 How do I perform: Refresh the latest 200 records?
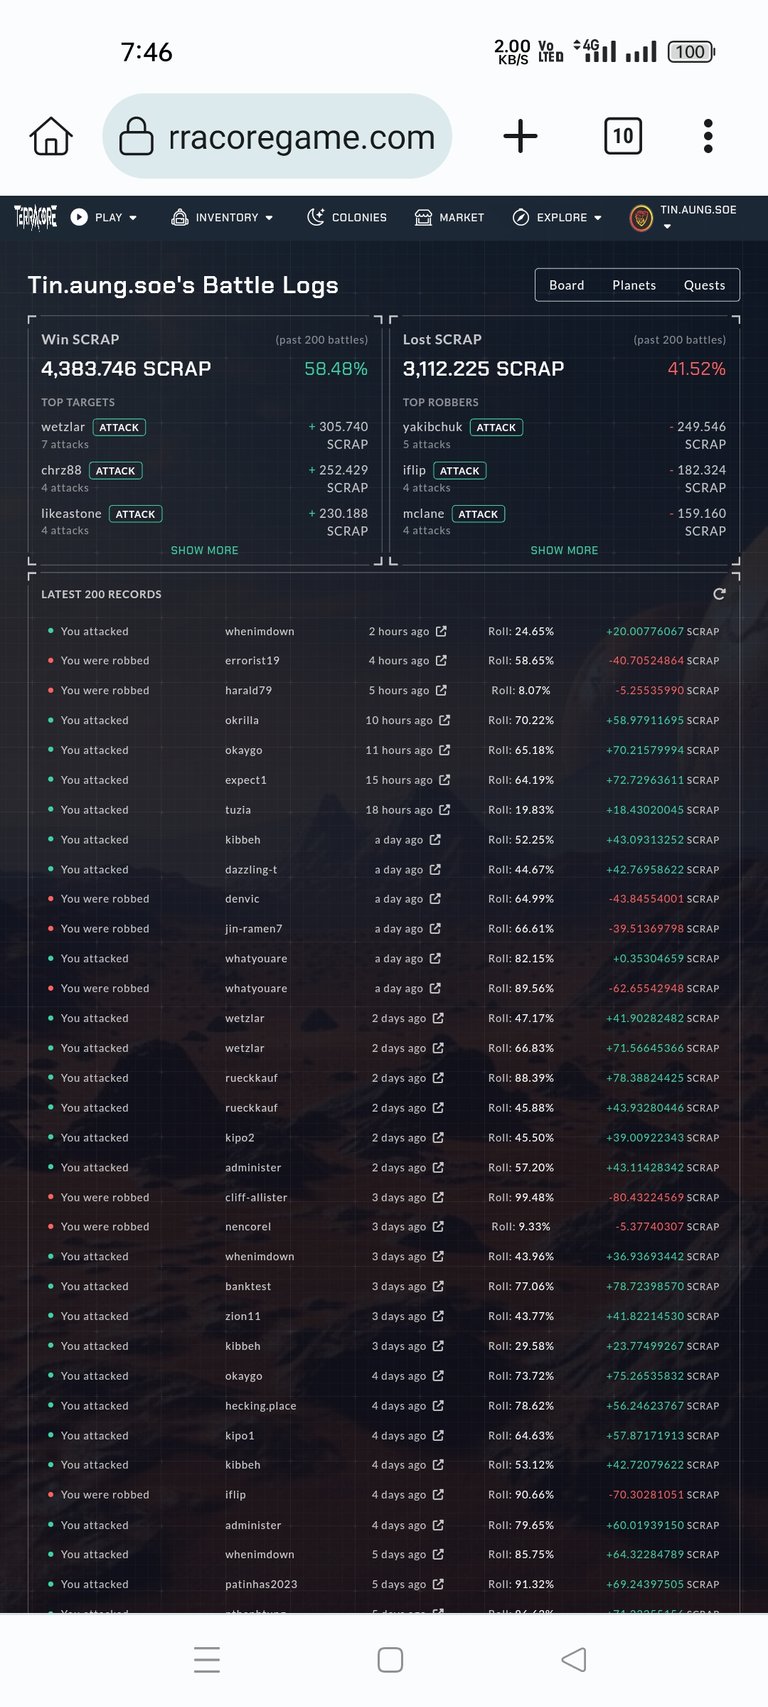pyautogui.click(x=719, y=594)
